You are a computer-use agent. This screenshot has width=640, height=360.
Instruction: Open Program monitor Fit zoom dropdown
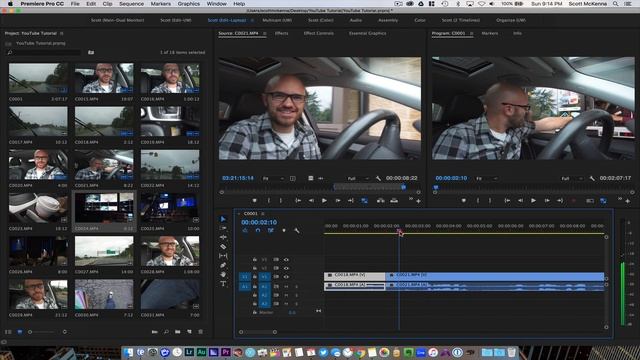(x=487, y=178)
